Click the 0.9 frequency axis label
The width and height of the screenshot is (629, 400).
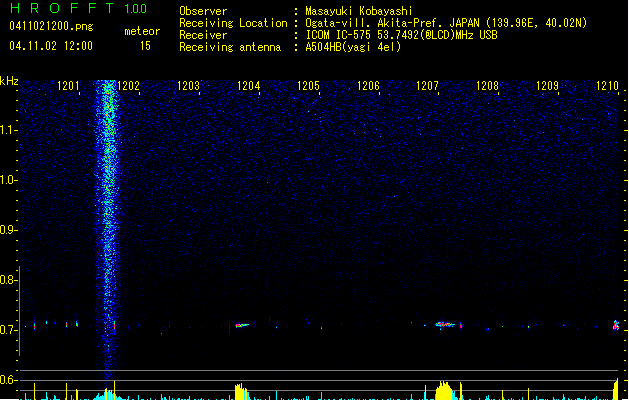8,230
